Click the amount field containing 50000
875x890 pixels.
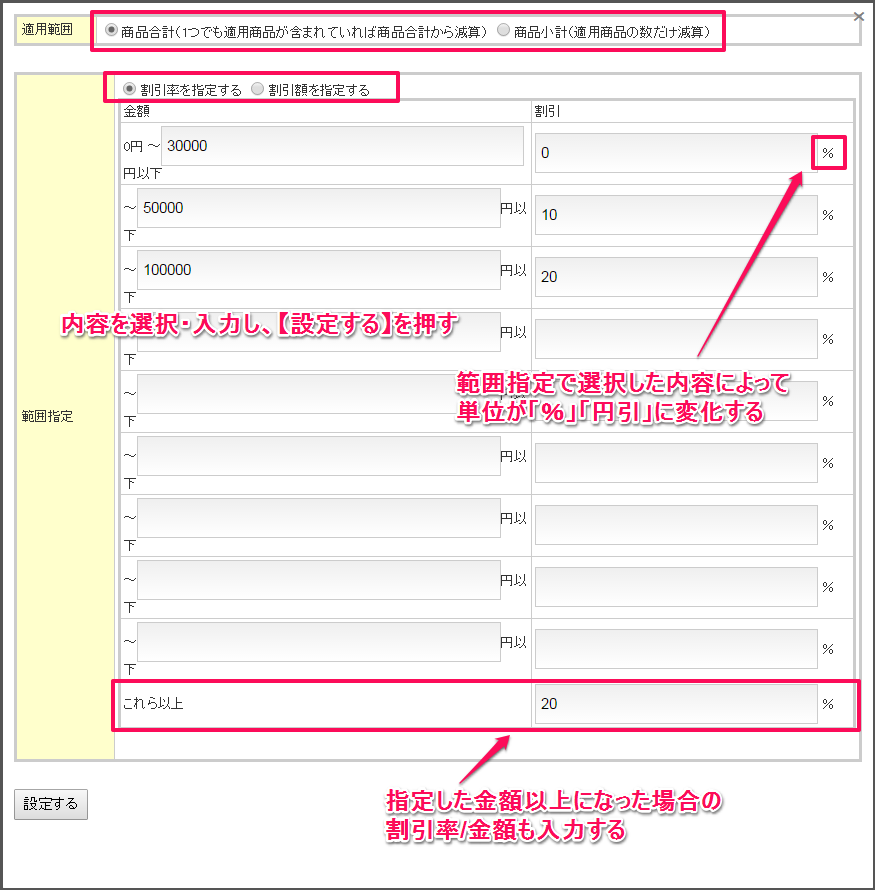tap(318, 208)
